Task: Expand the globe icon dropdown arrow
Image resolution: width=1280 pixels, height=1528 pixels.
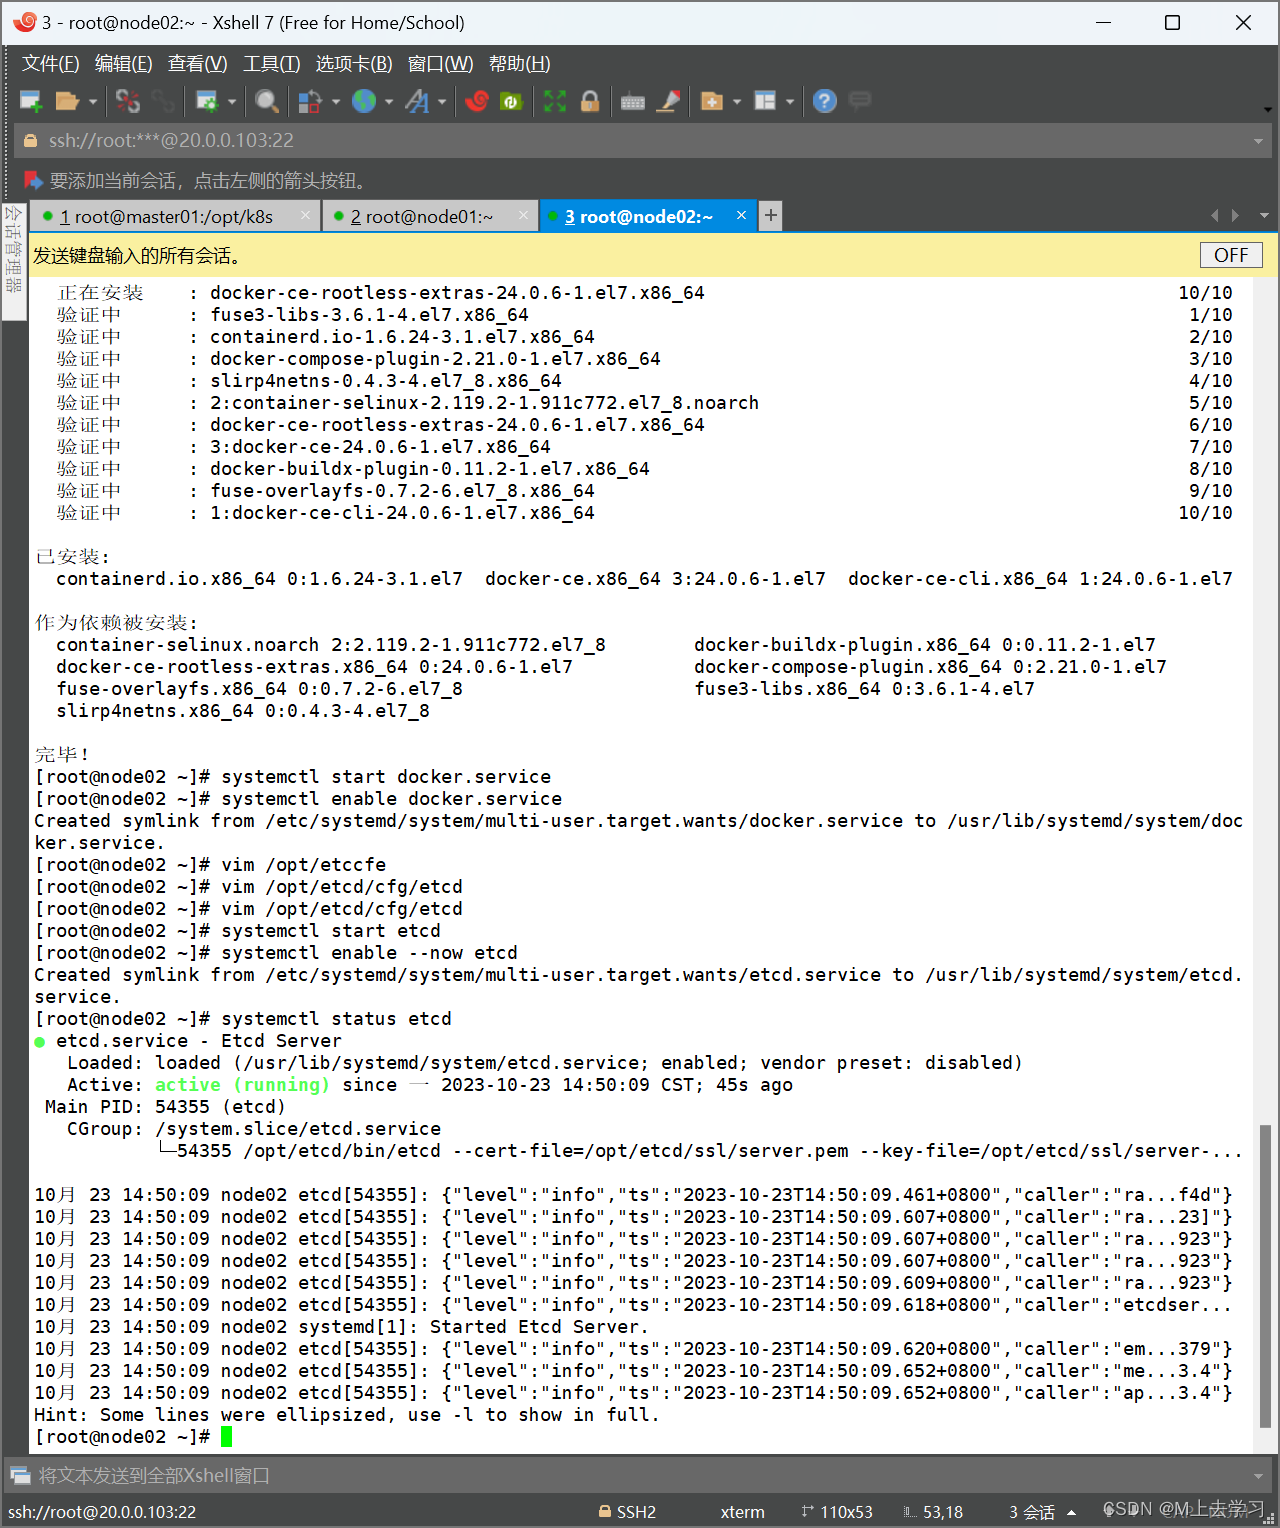Action: click(x=389, y=102)
